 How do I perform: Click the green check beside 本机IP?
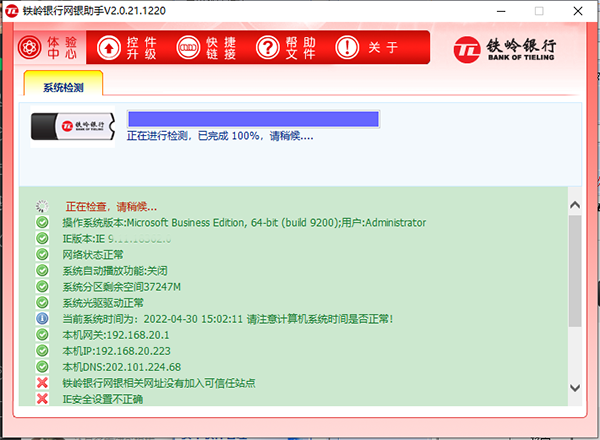click(42, 350)
